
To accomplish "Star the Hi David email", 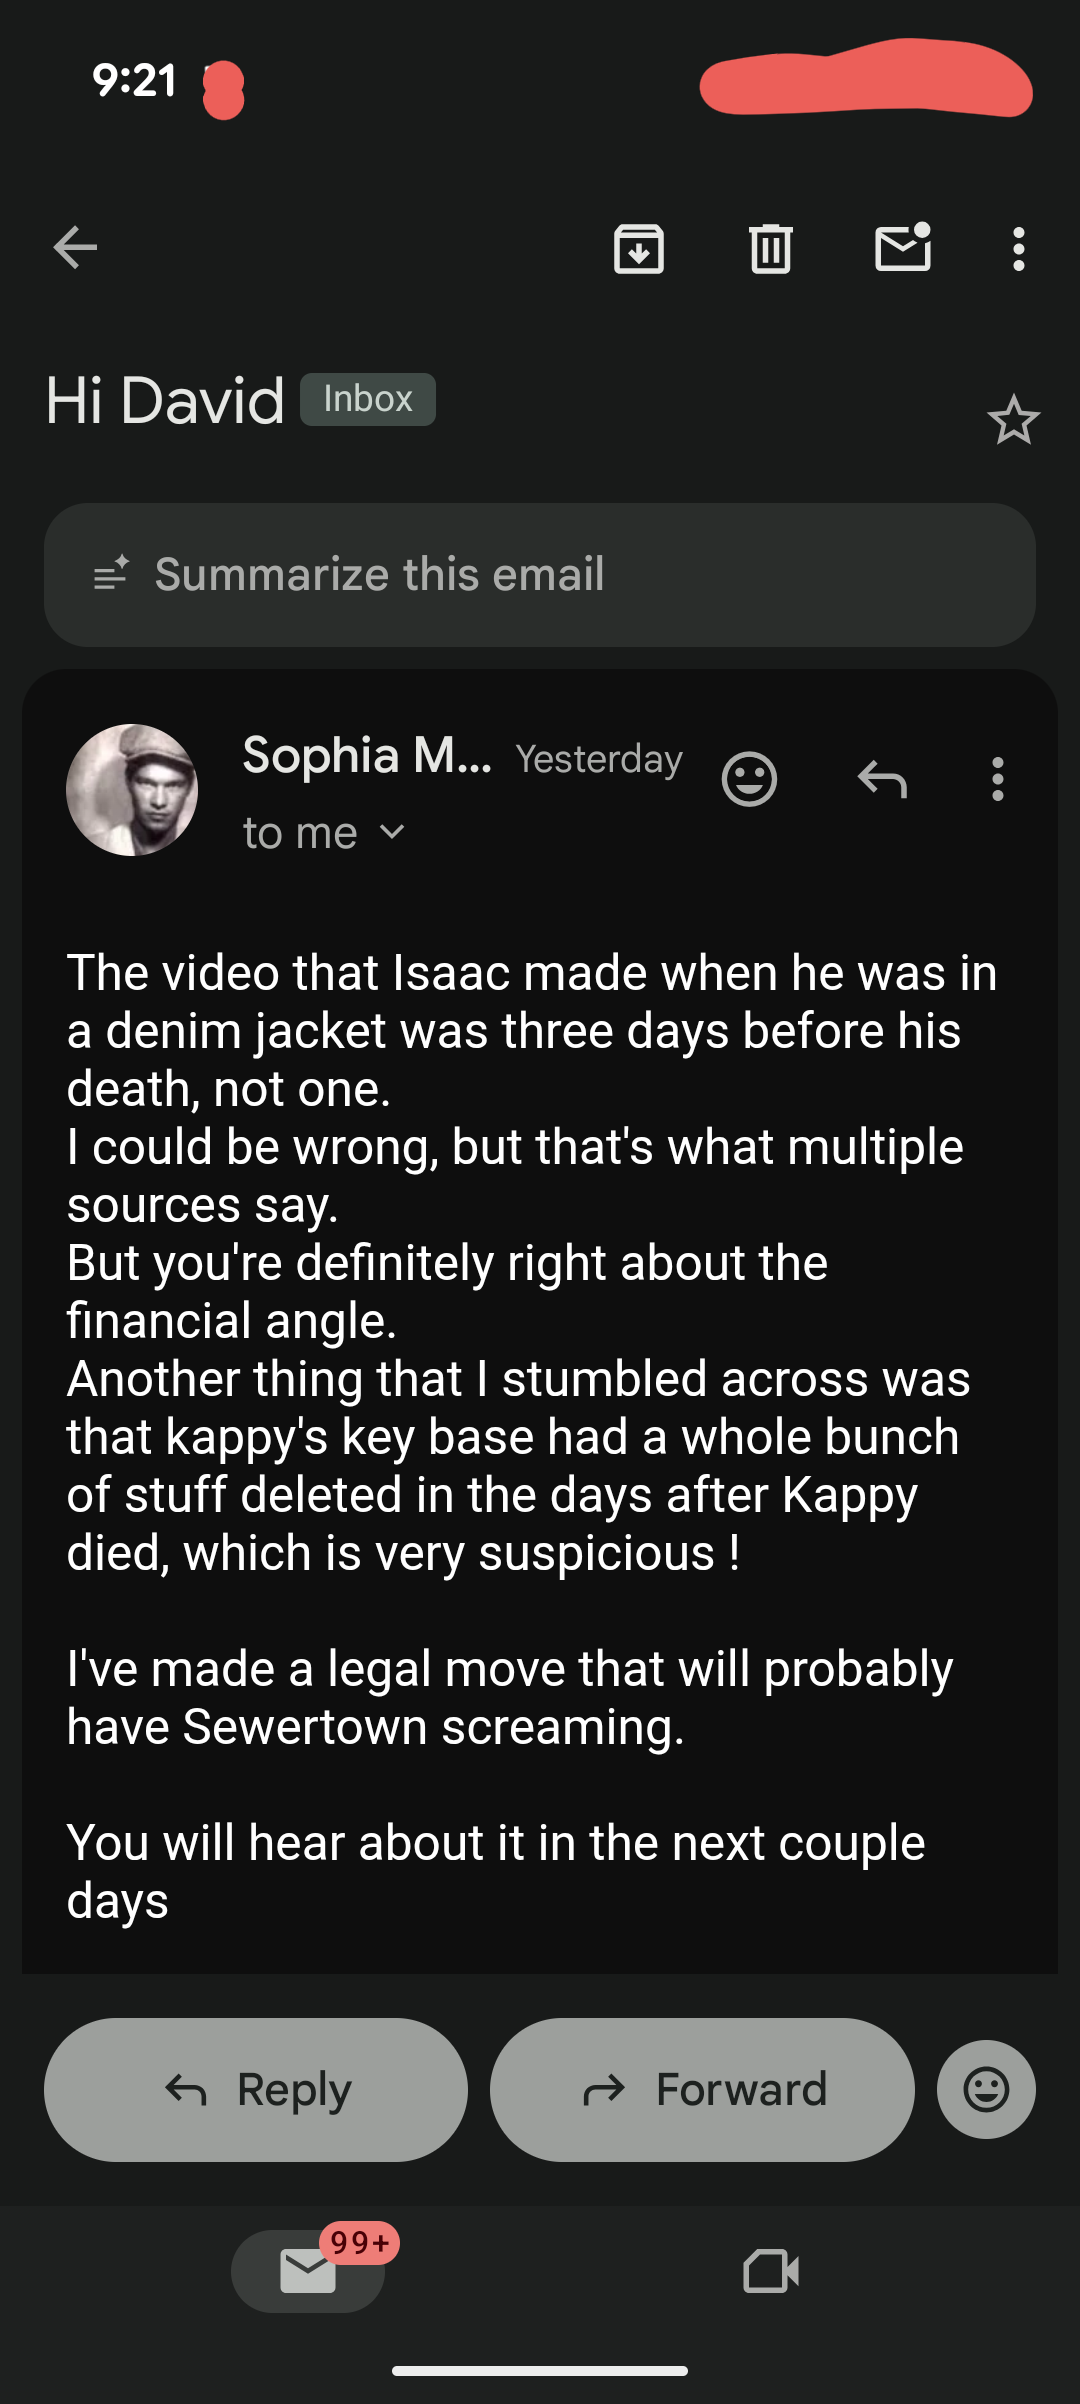I will click(x=1013, y=420).
